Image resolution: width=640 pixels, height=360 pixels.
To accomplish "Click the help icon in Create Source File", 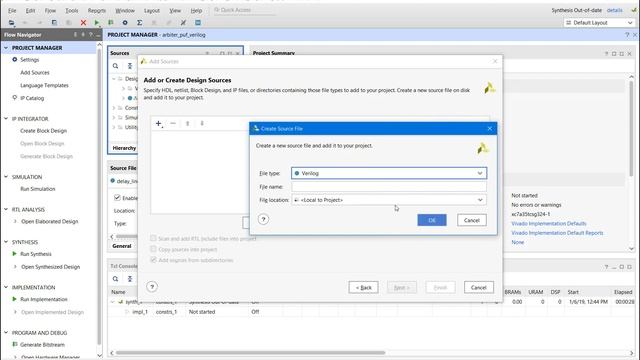I will coord(263,220).
